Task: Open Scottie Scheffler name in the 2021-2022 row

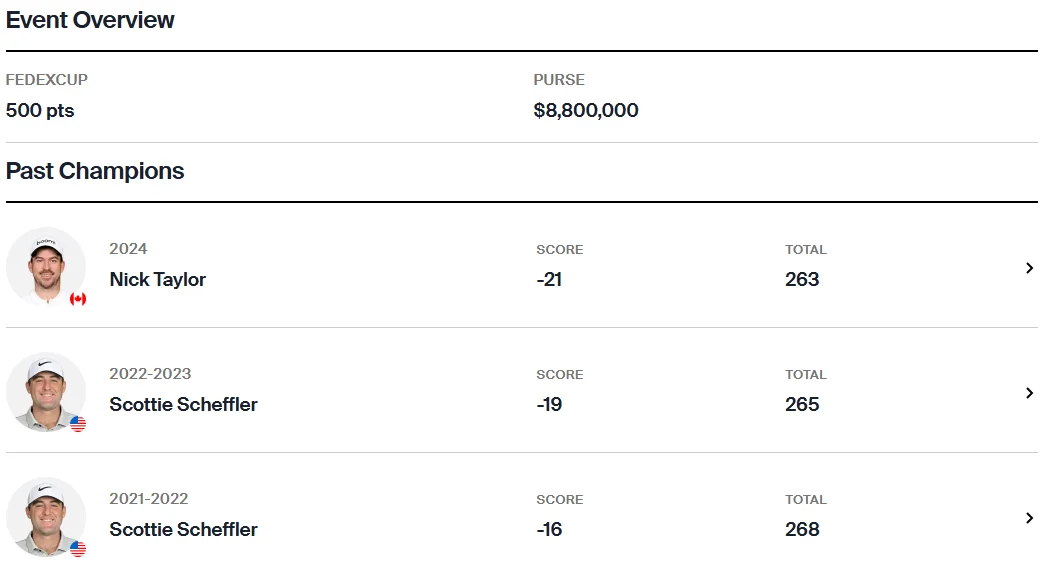Action: 183,529
